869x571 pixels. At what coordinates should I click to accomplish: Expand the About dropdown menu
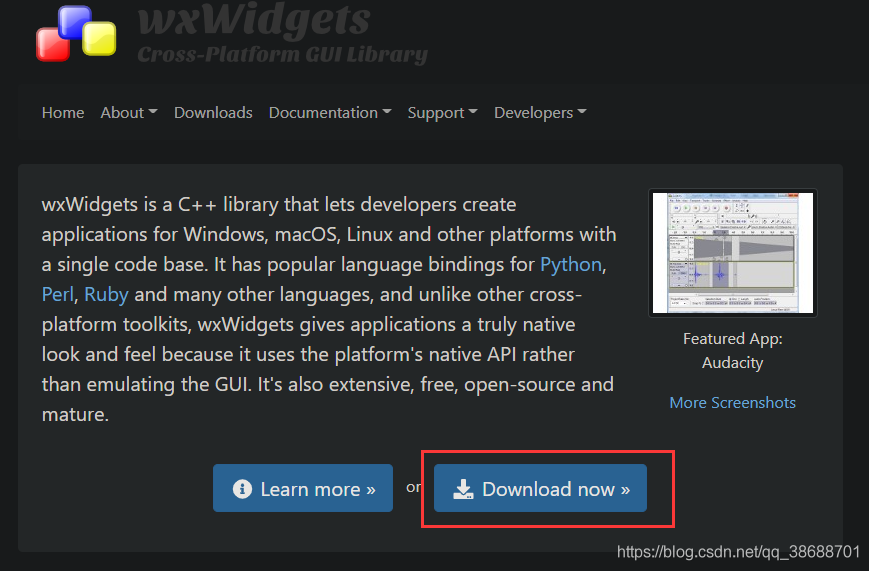point(129,113)
